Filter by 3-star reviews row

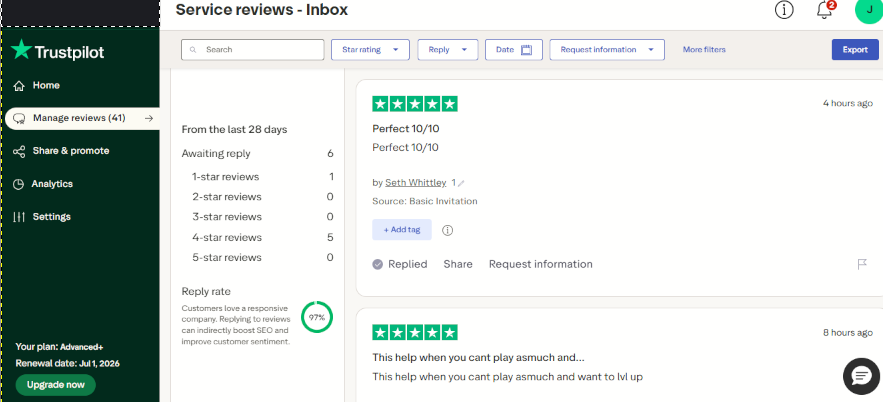(x=262, y=217)
